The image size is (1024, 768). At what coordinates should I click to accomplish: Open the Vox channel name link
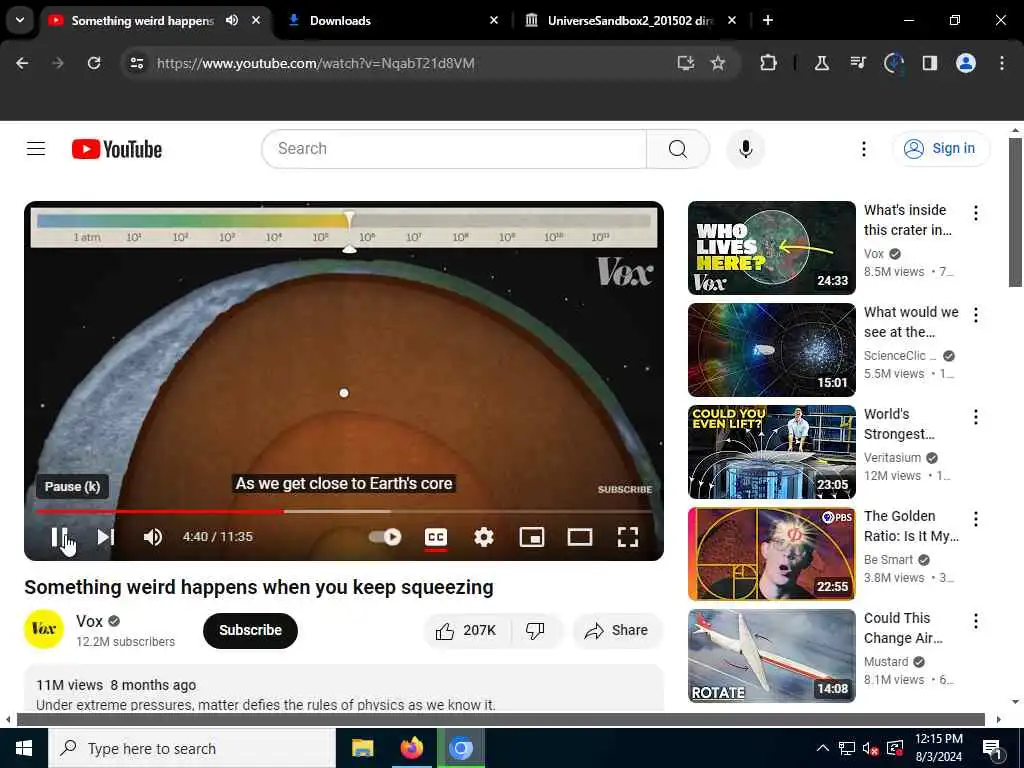89,621
